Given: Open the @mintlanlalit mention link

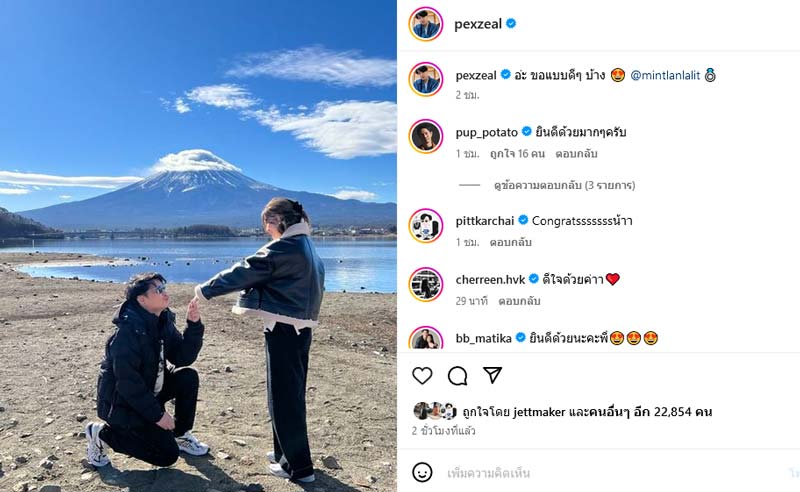Looking at the screenshot, I should [665, 76].
